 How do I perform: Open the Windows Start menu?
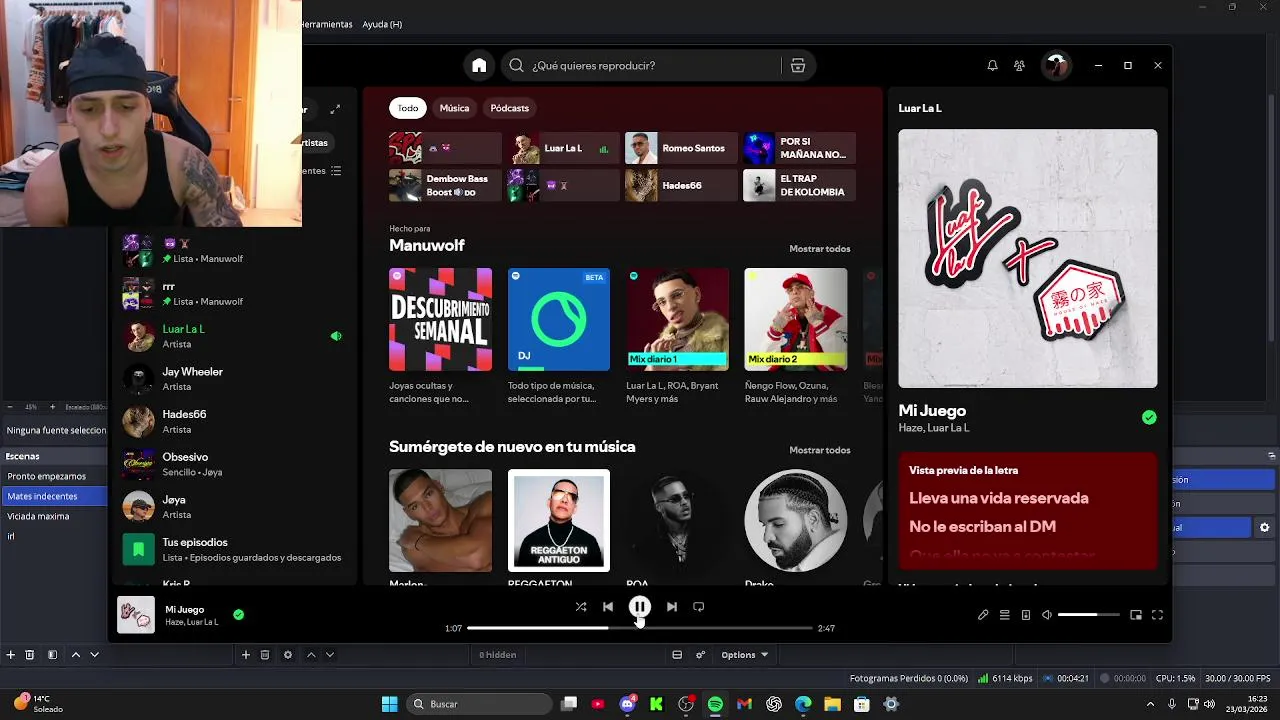point(390,704)
